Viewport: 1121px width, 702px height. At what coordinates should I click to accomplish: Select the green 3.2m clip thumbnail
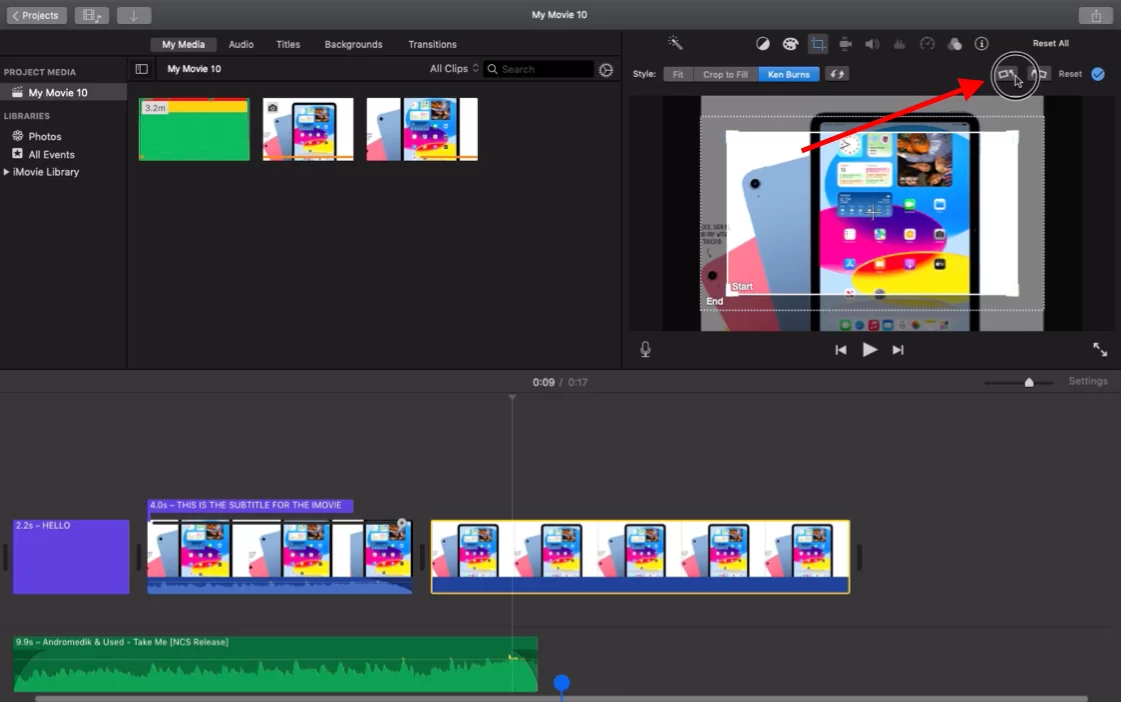(194, 129)
